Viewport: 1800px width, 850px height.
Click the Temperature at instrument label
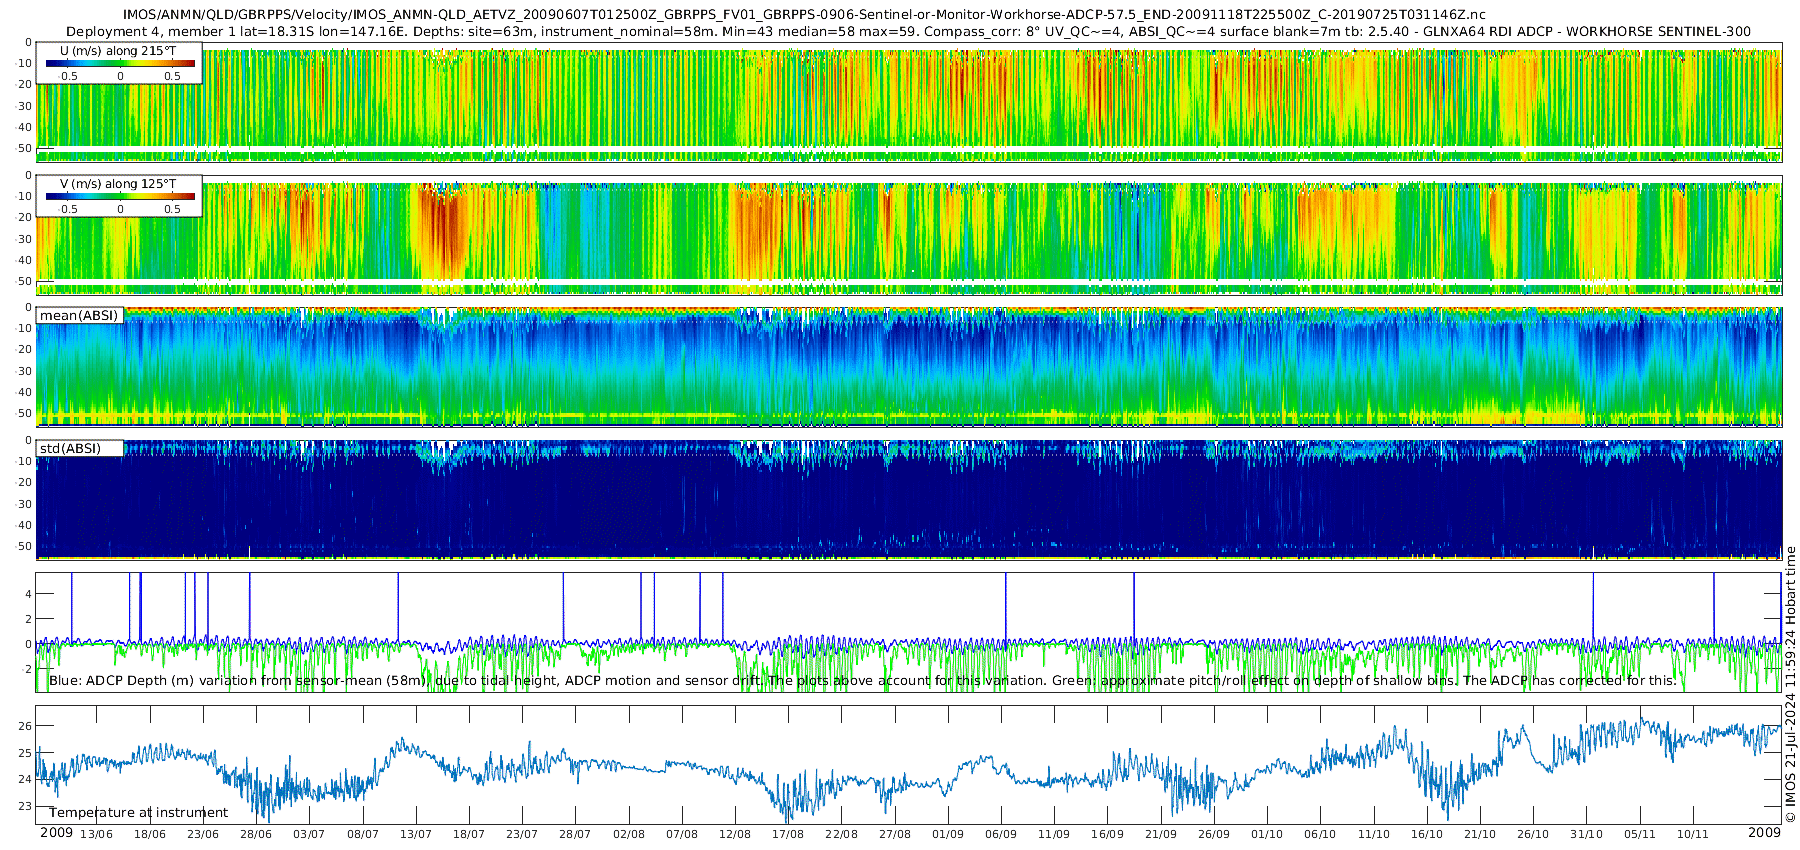pos(138,812)
